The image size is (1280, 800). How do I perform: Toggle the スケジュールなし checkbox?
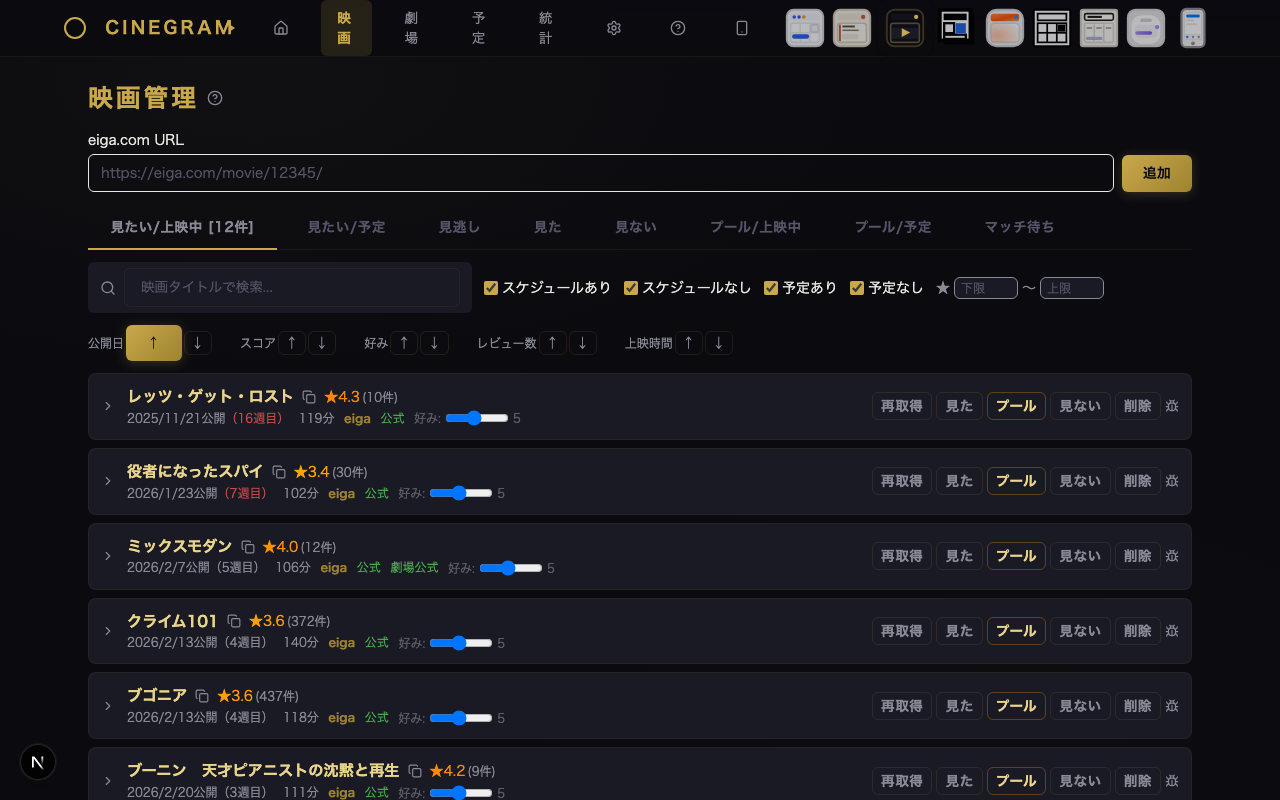tap(631, 288)
